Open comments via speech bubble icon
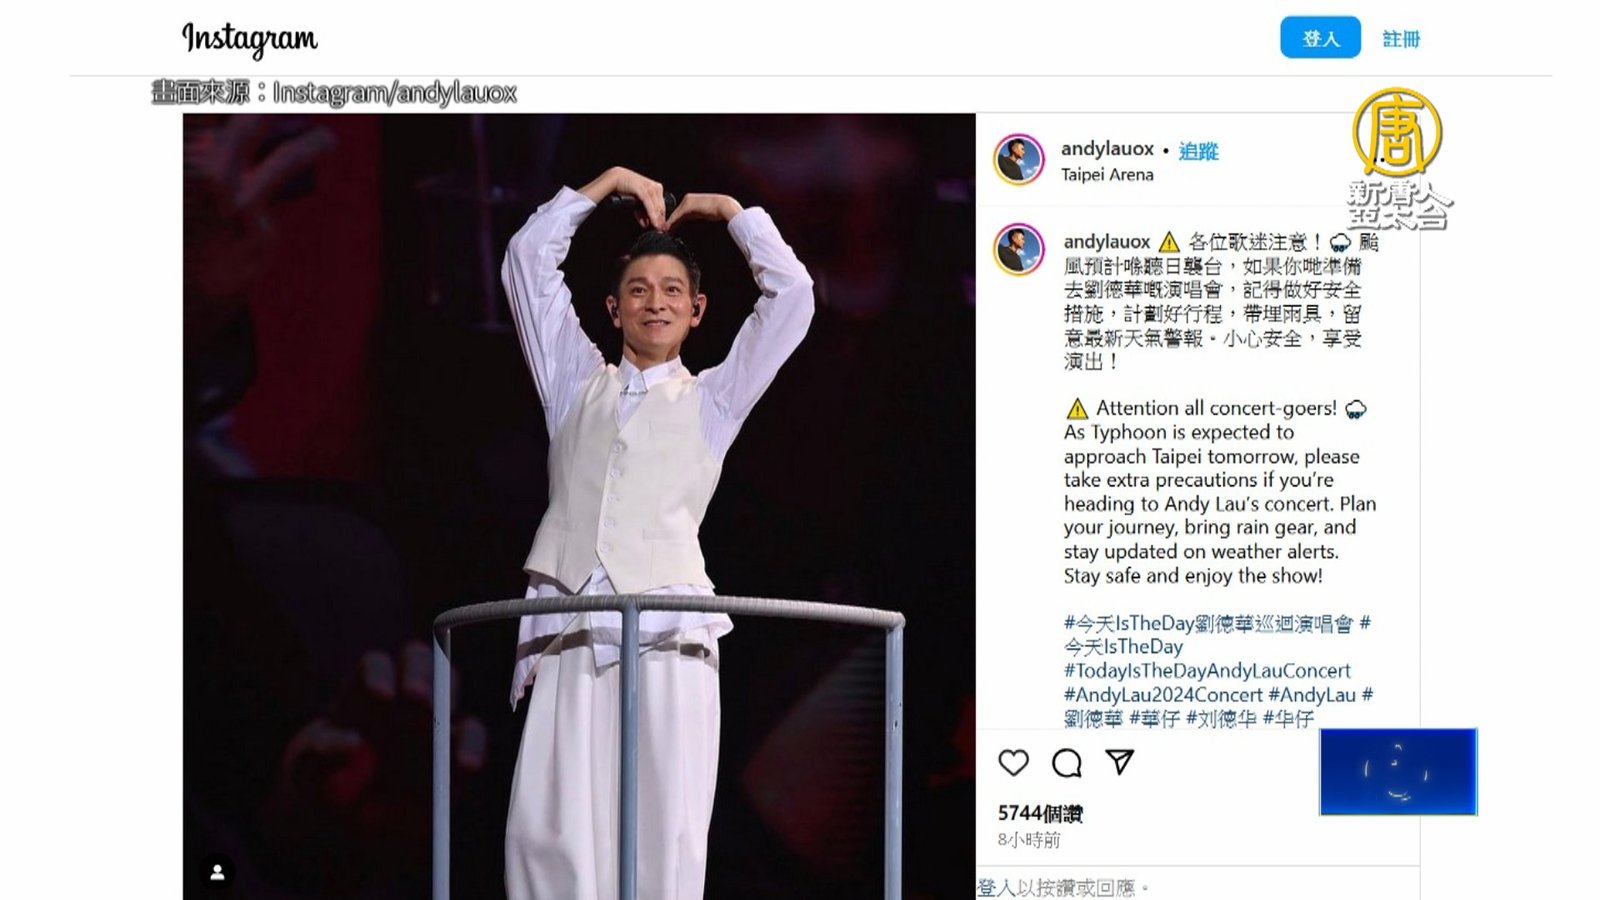Screen dimensions: 1600x900 1067,763
